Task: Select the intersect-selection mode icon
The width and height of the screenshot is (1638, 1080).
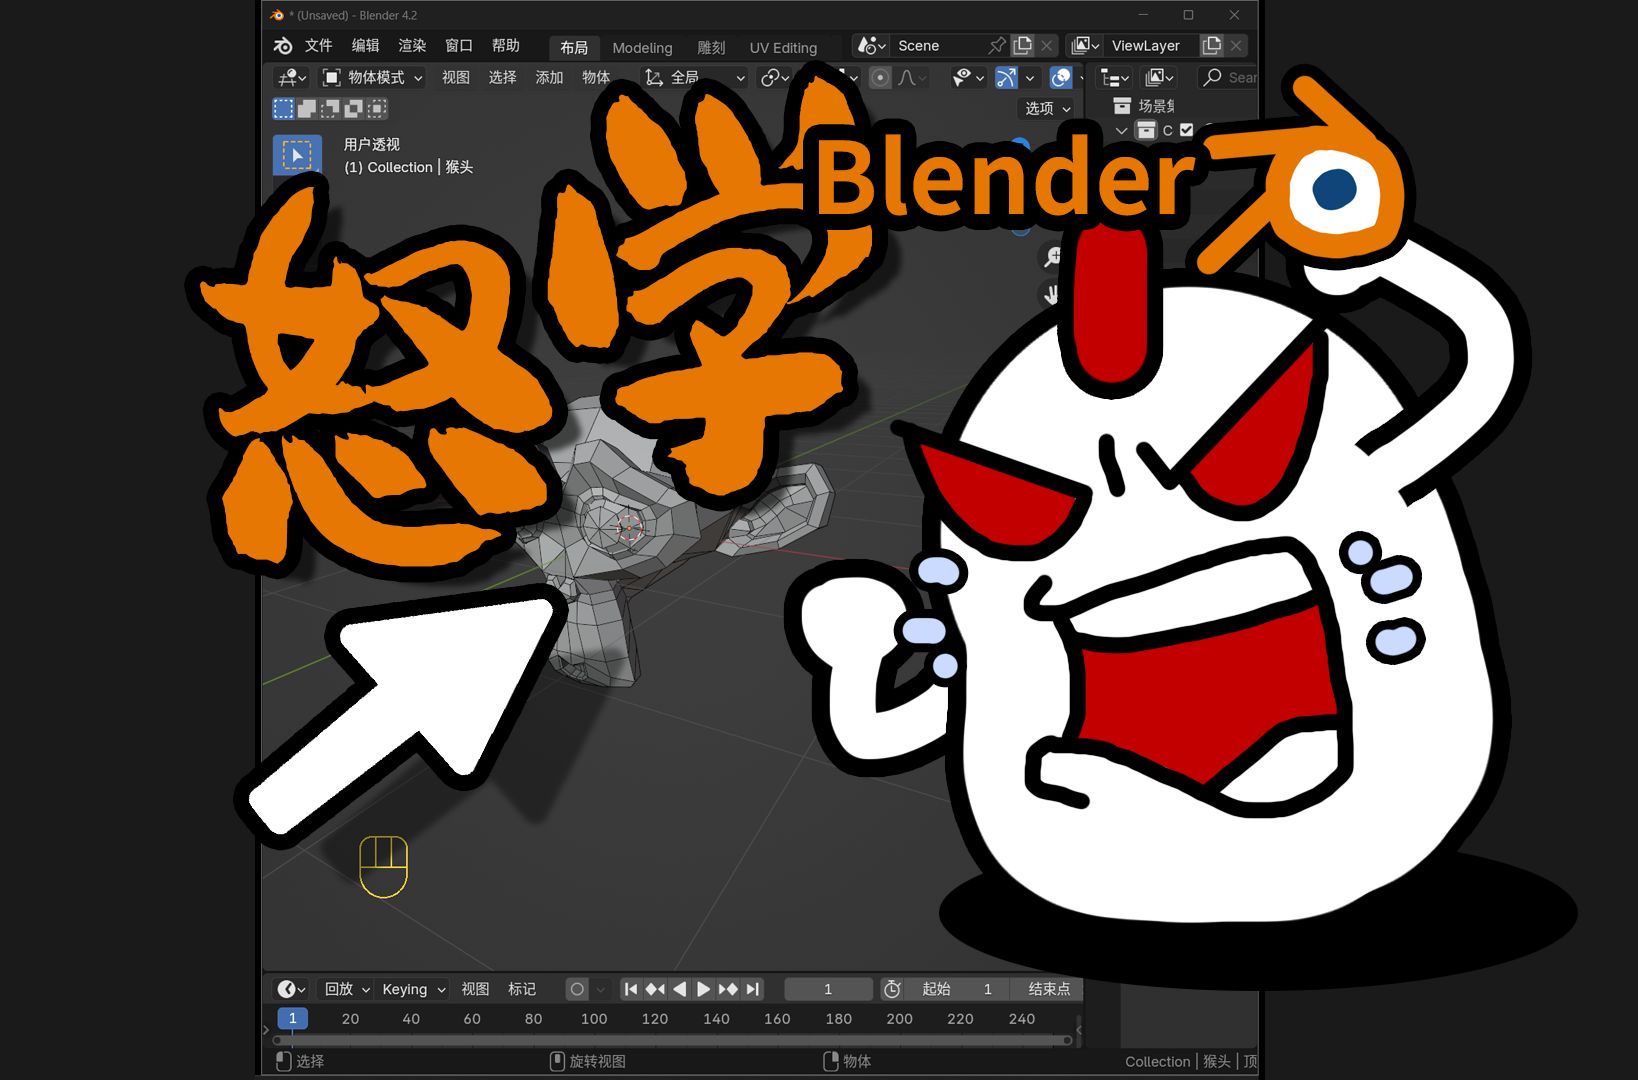Action: tap(376, 108)
